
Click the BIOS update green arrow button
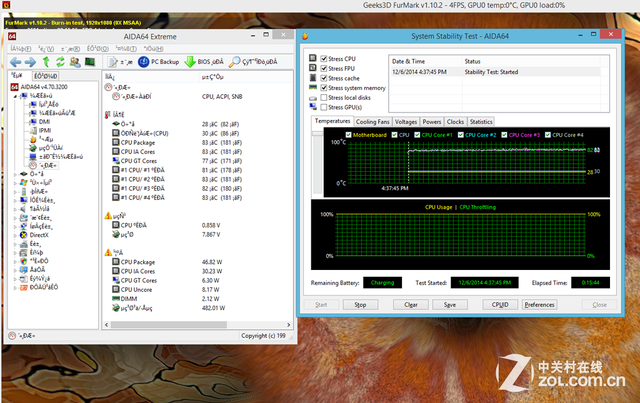coord(204,62)
